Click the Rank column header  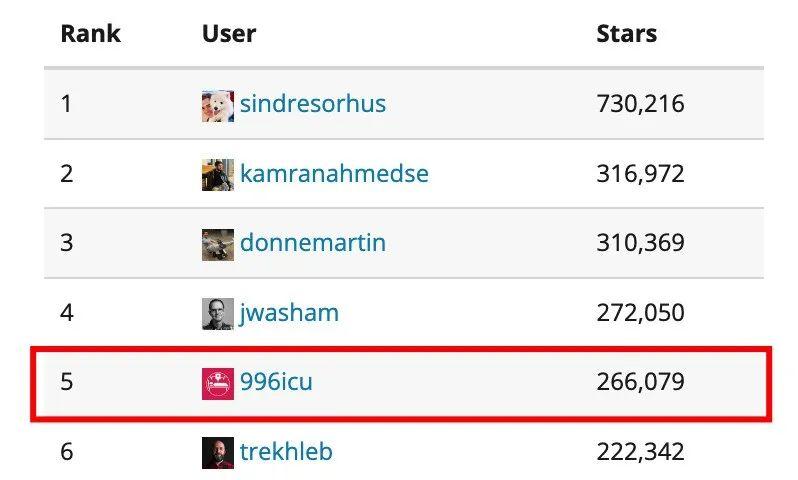pyautogui.click(x=90, y=34)
